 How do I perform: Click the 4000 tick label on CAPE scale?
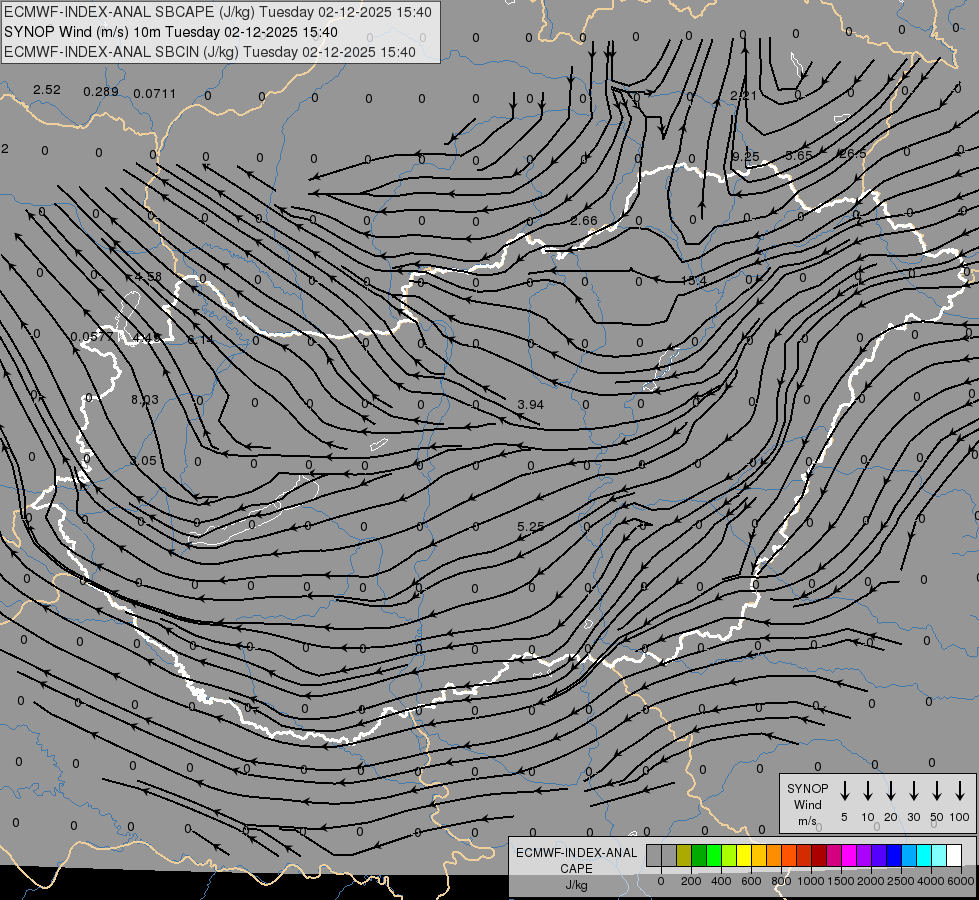(x=931, y=881)
